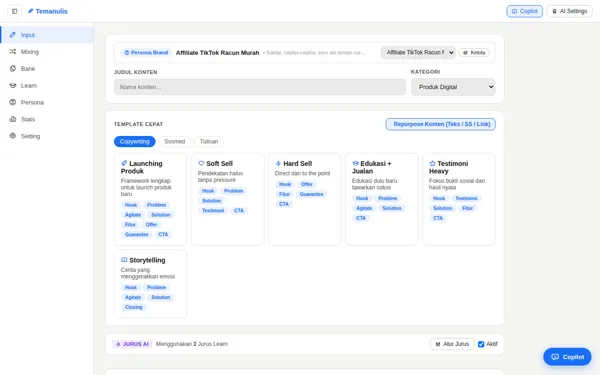Click the Guarantee tag in Launching Produk
The image size is (600, 375).
point(137,235)
